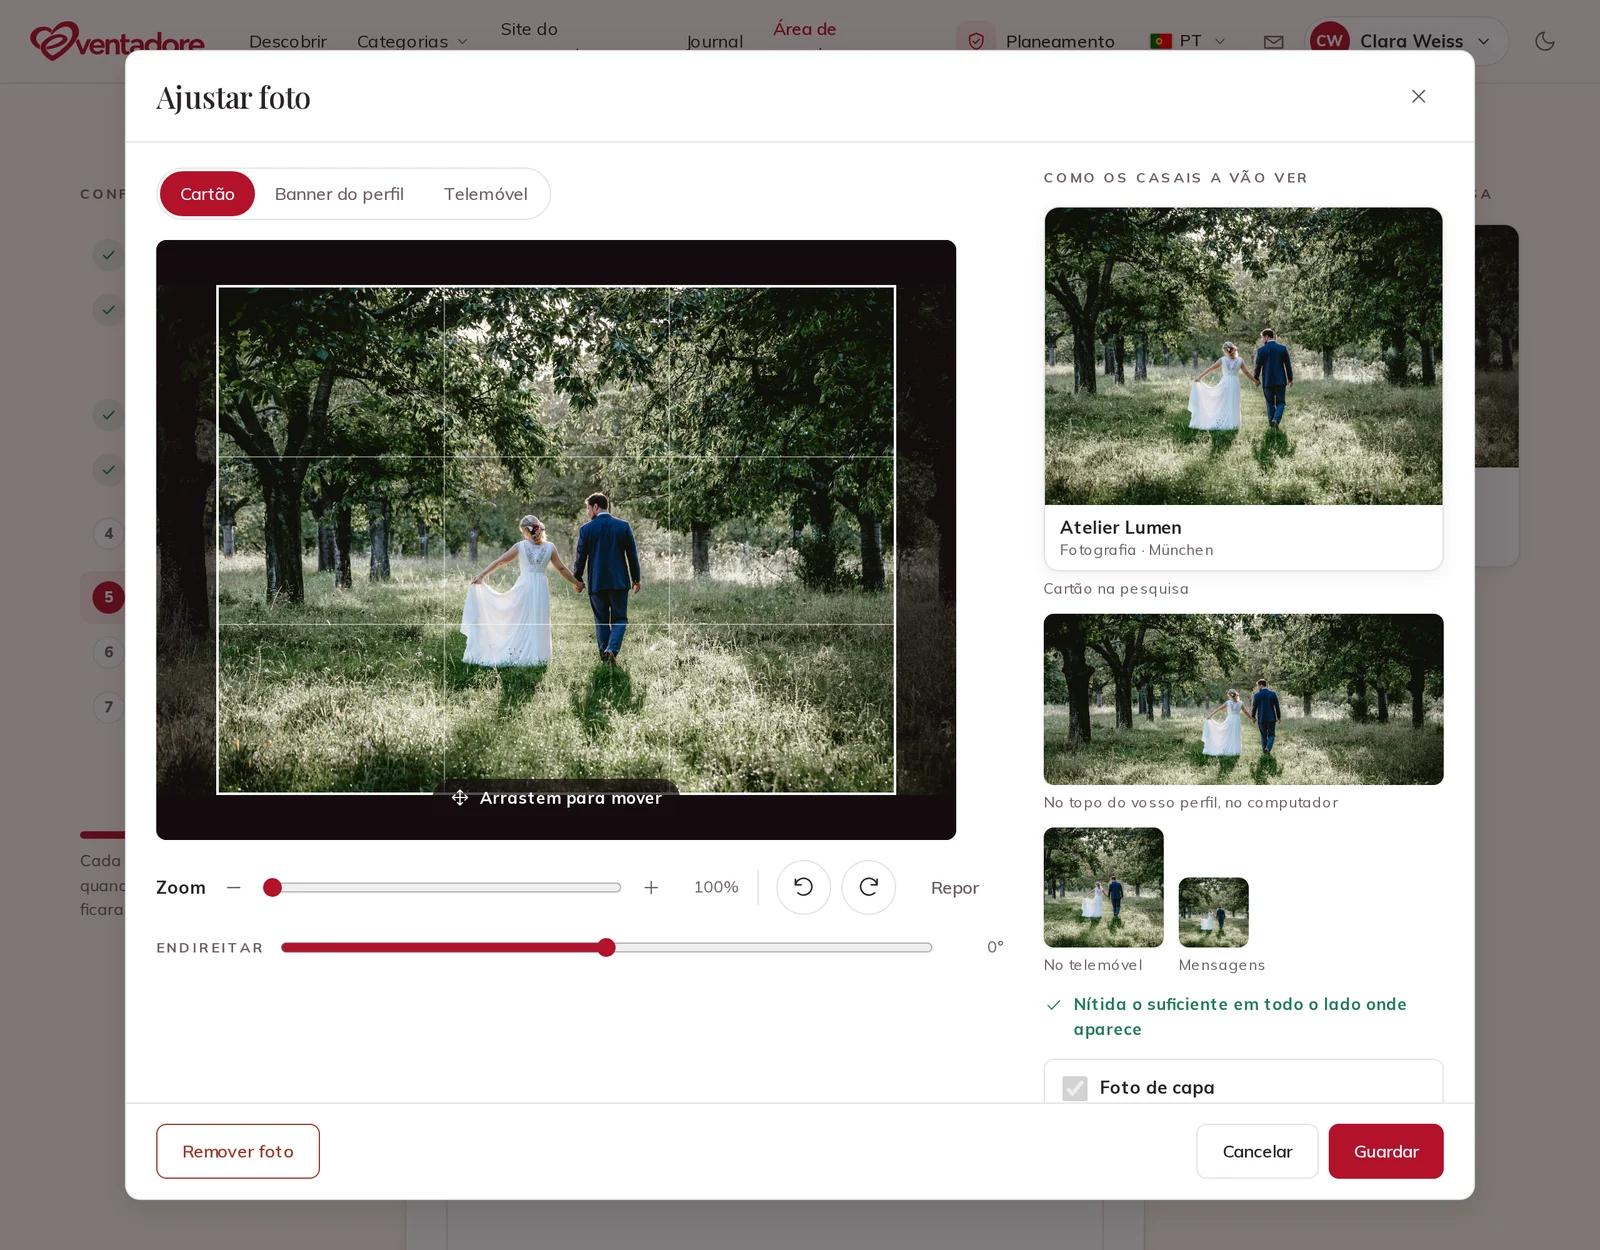
Task: Click the Eventadore logo
Action: [x=117, y=41]
